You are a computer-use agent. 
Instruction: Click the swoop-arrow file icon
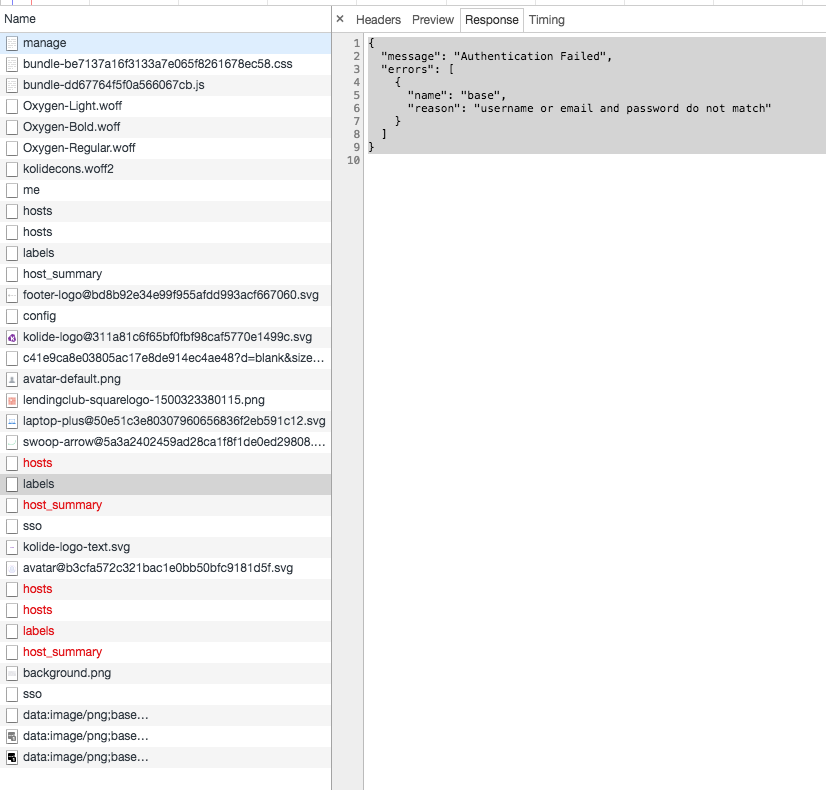pos(12,442)
